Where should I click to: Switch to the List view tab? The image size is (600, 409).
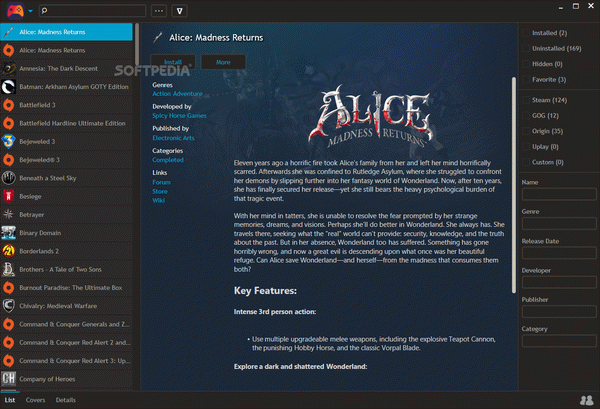click(10, 400)
